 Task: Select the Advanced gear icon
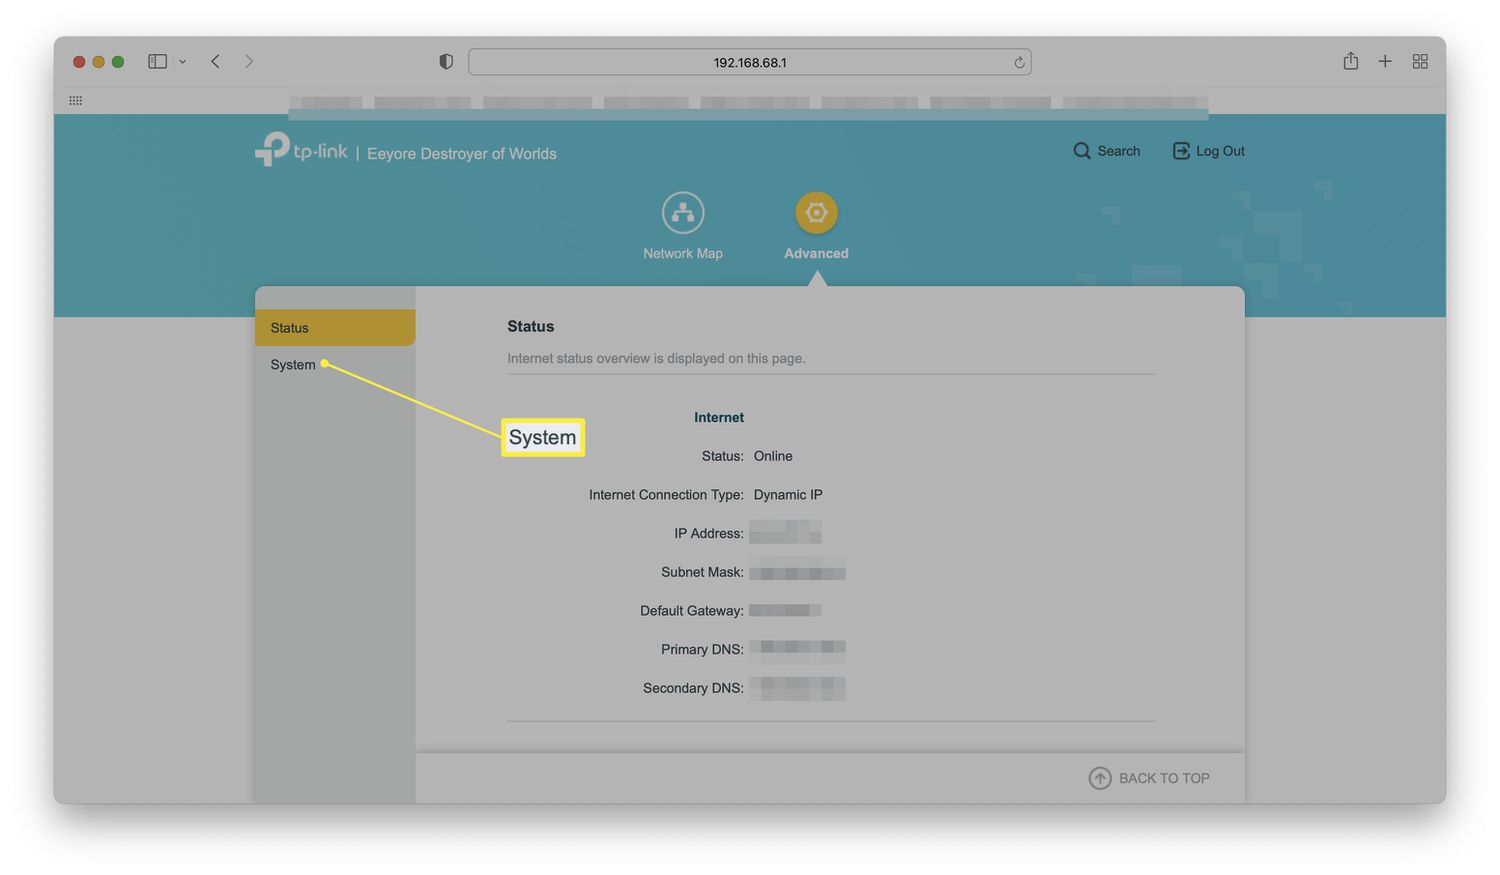tap(816, 213)
